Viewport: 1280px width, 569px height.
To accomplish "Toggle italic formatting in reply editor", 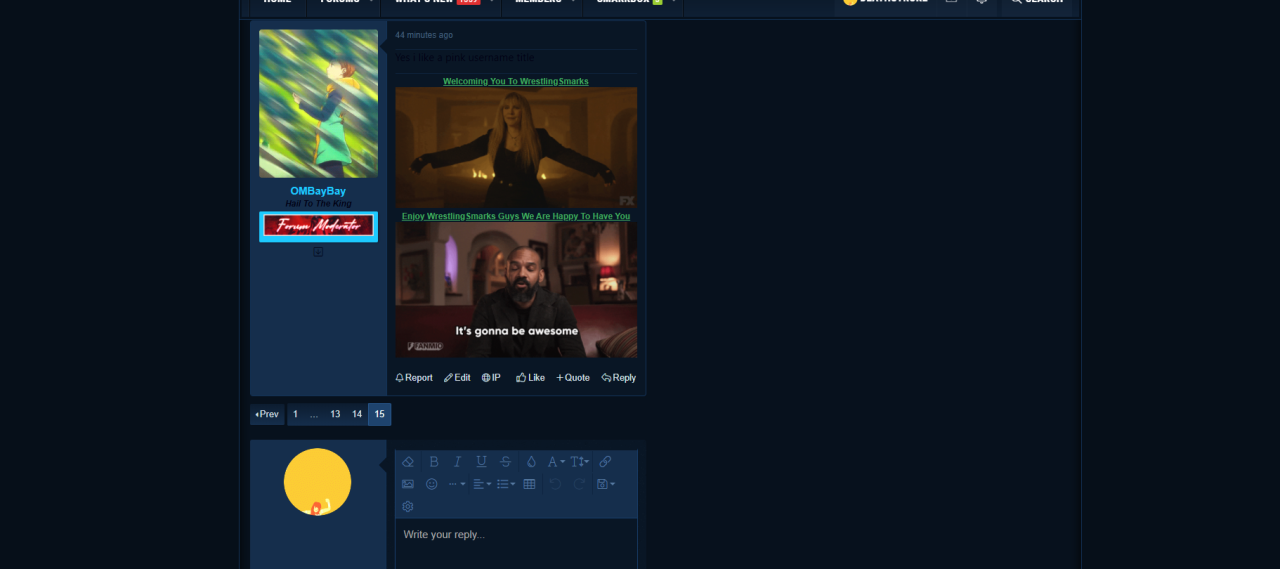I will pyautogui.click(x=458, y=462).
